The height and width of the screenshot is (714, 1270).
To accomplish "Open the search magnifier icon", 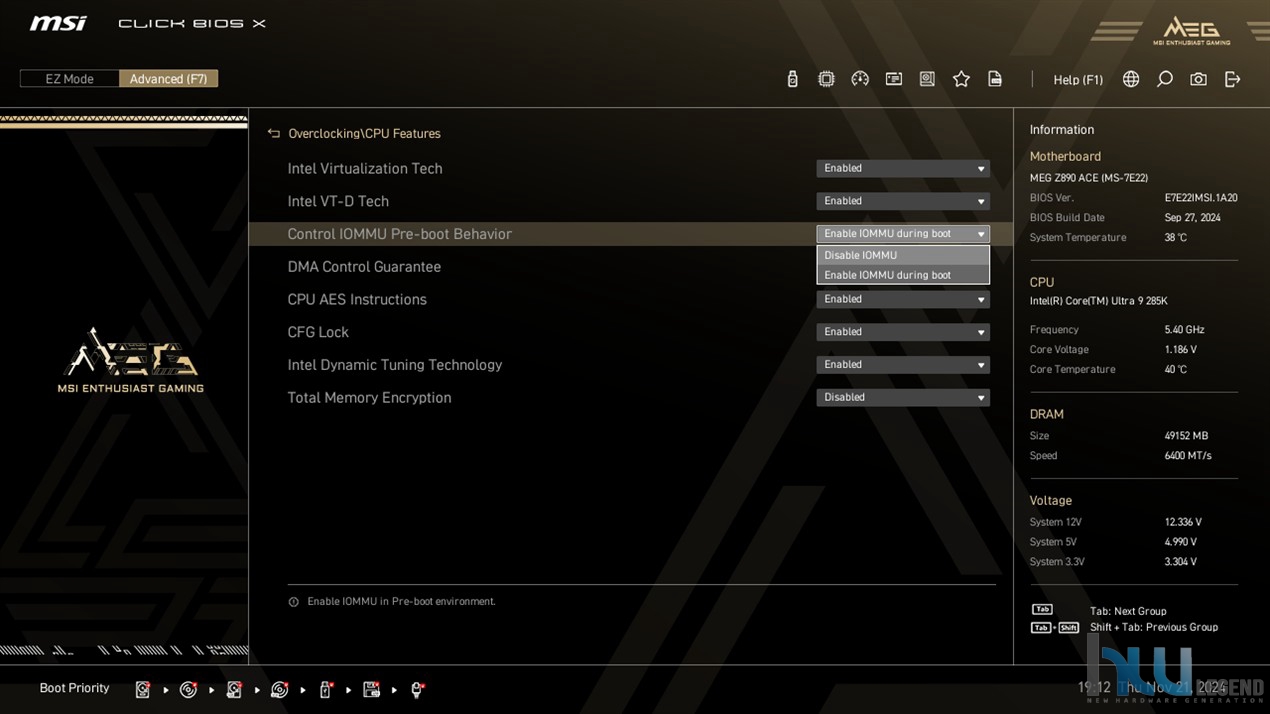I will 1164,79.
